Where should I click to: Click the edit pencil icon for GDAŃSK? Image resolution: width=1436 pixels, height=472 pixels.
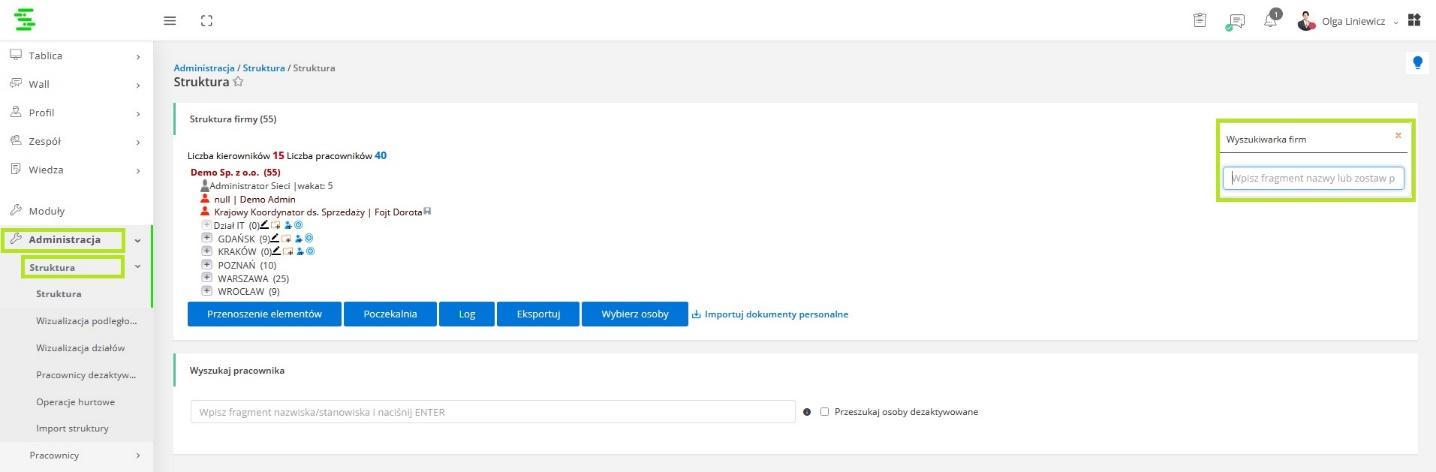tap(277, 239)
